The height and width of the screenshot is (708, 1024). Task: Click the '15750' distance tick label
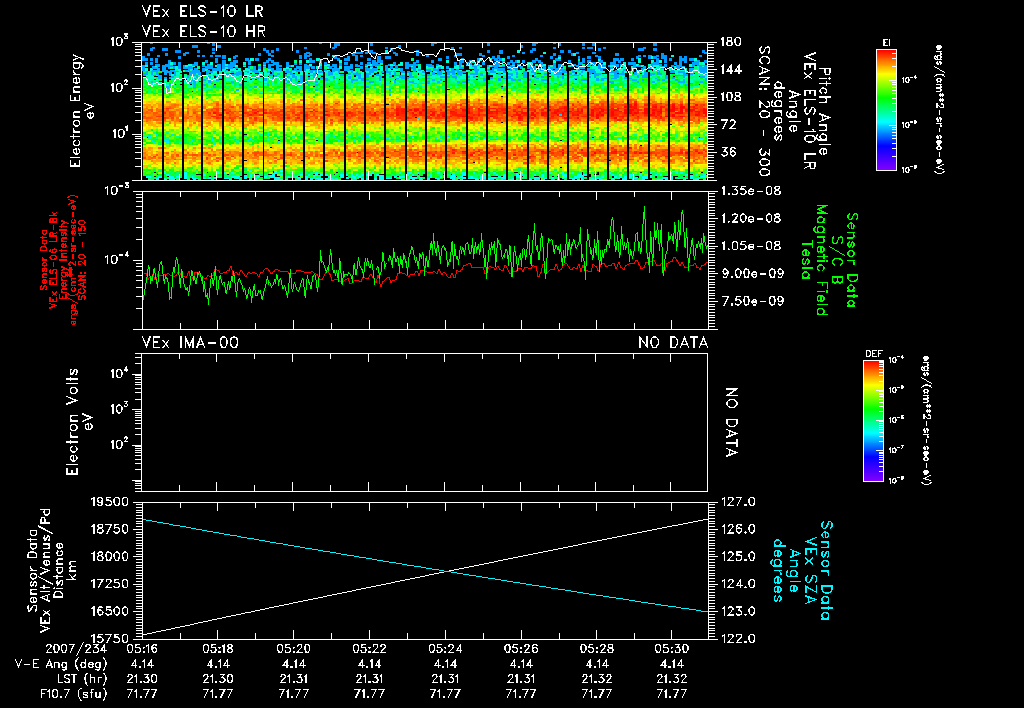(111, 639)
